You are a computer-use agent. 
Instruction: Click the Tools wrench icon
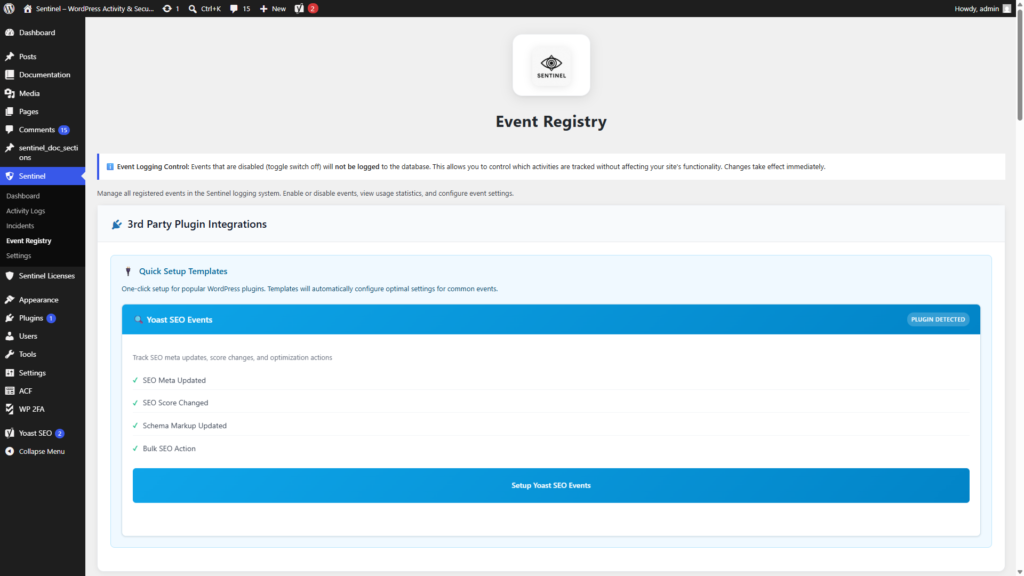point(9,355)
